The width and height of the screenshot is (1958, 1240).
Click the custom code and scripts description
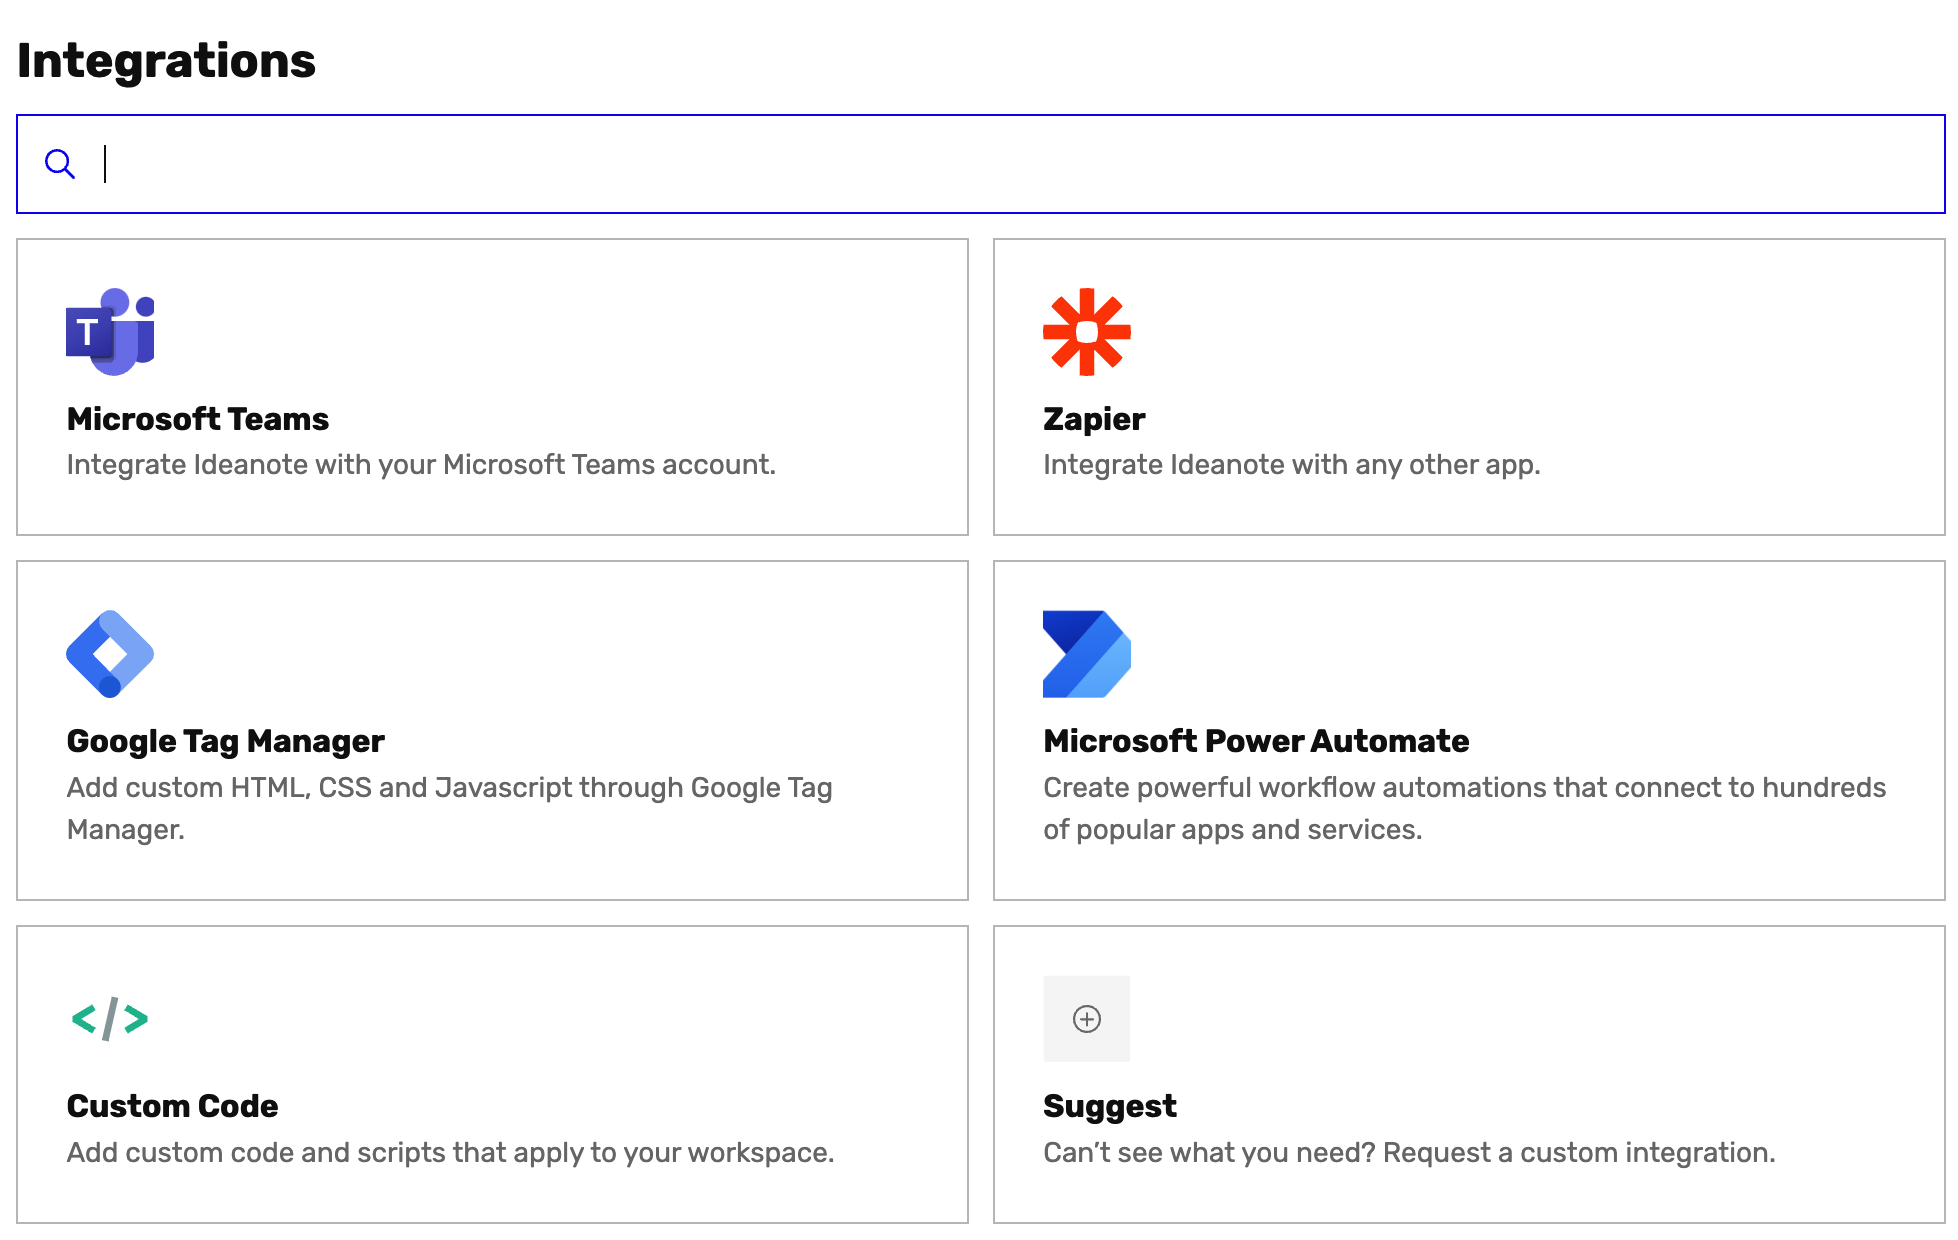pos(449,1153)
